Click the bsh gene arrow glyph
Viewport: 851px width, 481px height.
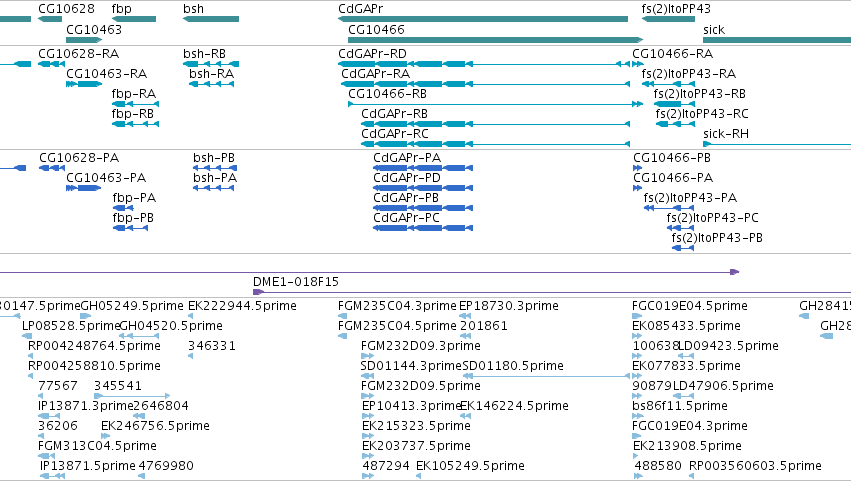[211, 19]
